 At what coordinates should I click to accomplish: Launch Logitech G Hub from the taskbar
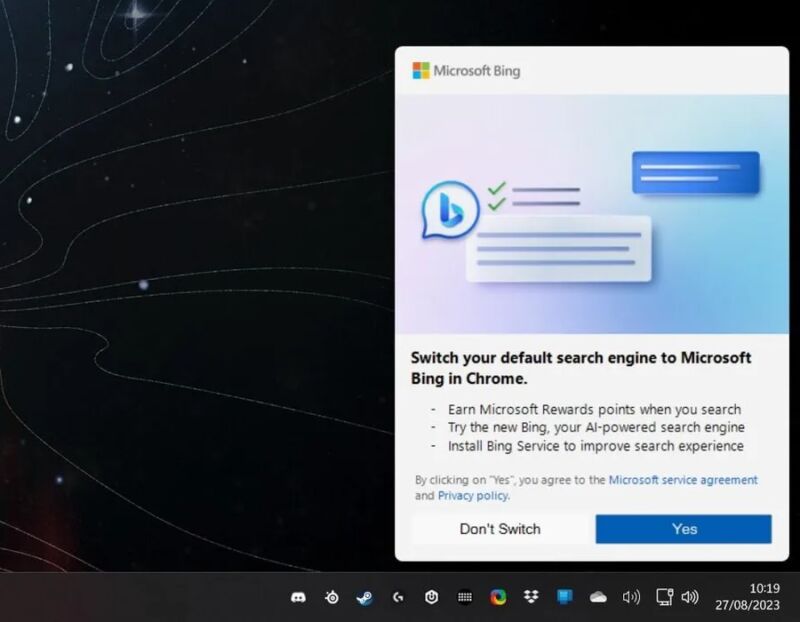(x=397, y=597)
